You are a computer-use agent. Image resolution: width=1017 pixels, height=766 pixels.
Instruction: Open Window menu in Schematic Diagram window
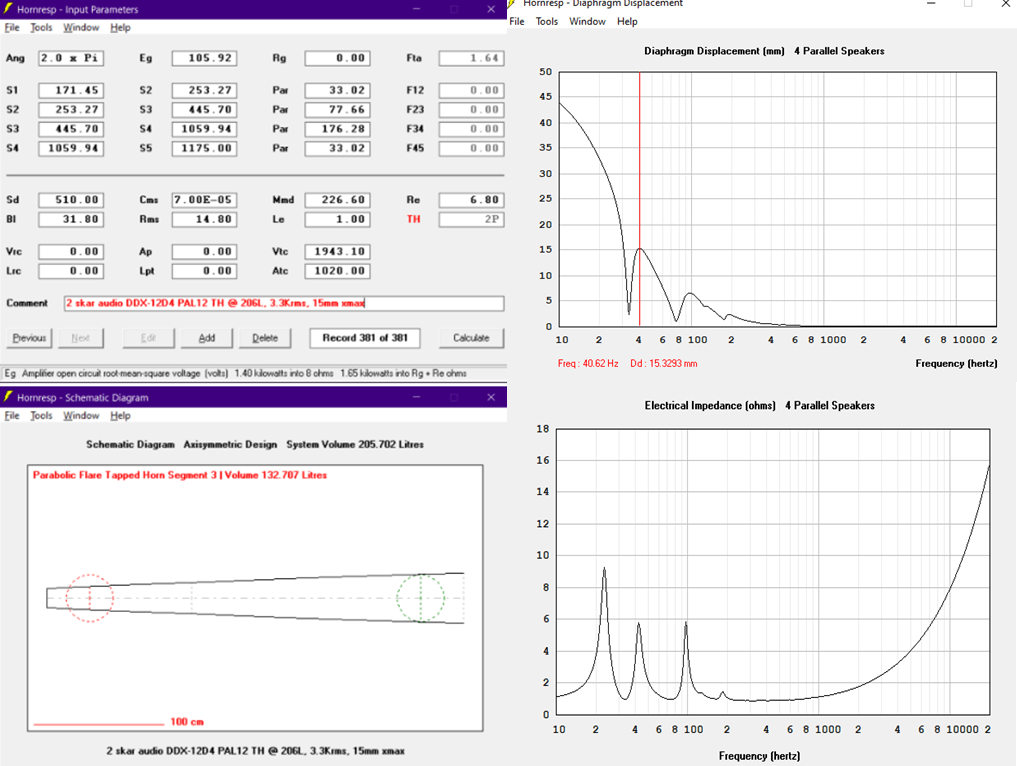pos(81,415)
